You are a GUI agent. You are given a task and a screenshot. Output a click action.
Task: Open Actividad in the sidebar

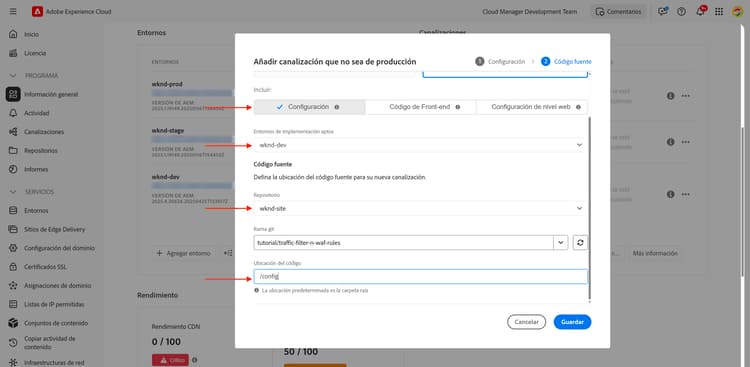click(x=36, y=113)
